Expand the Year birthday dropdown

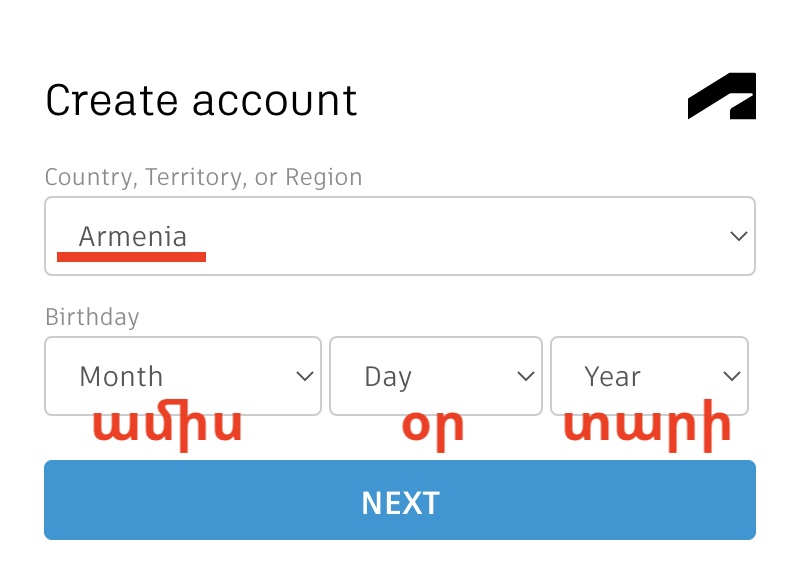click(649, 376)
